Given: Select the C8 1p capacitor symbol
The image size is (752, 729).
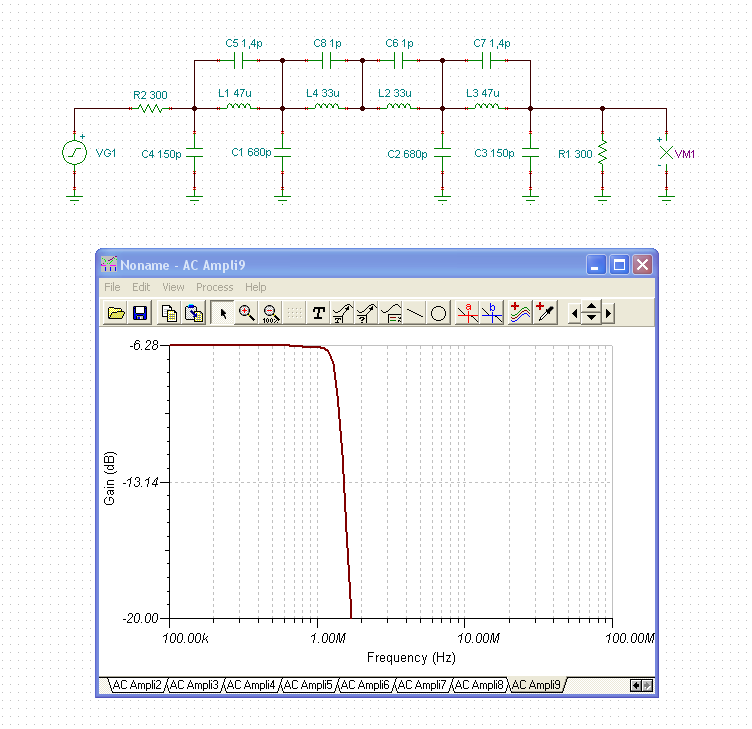Looking at the screenshot, I should click(327, 60).
